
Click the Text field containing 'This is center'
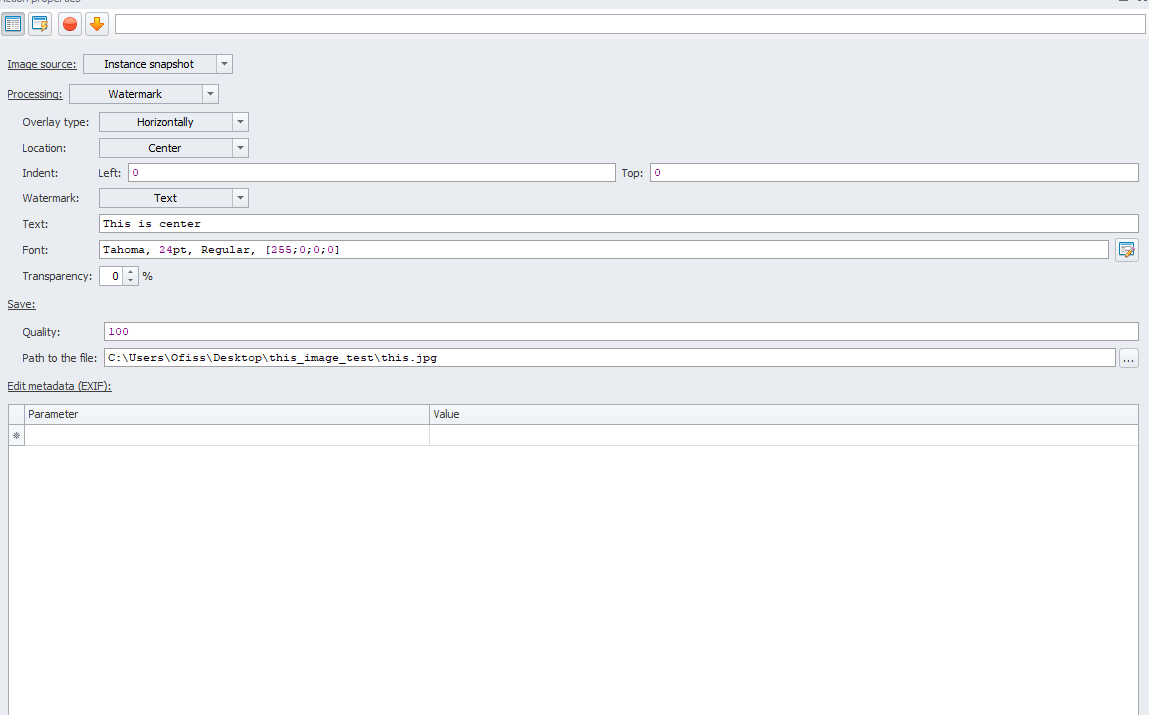pos(618,224)
